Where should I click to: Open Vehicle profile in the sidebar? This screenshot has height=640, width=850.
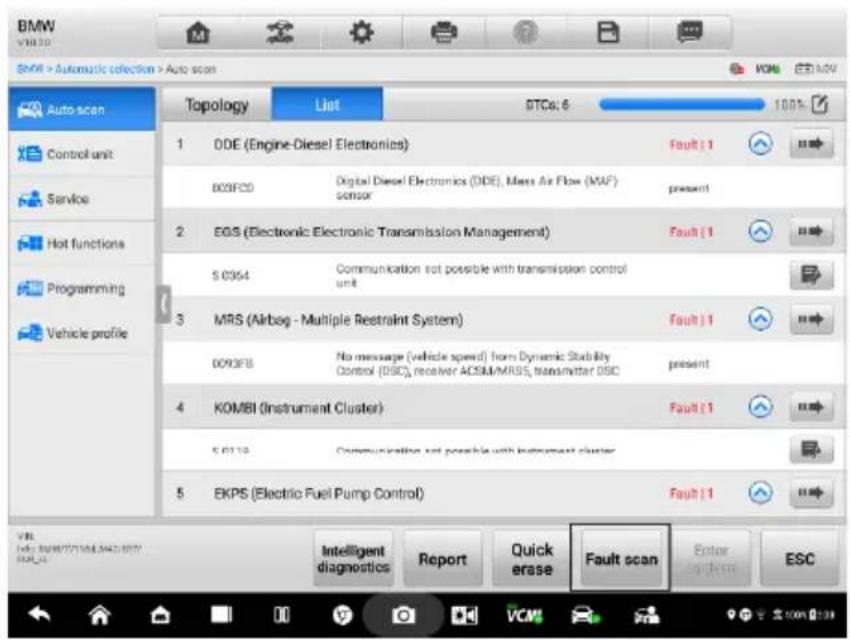click(82, 333)
